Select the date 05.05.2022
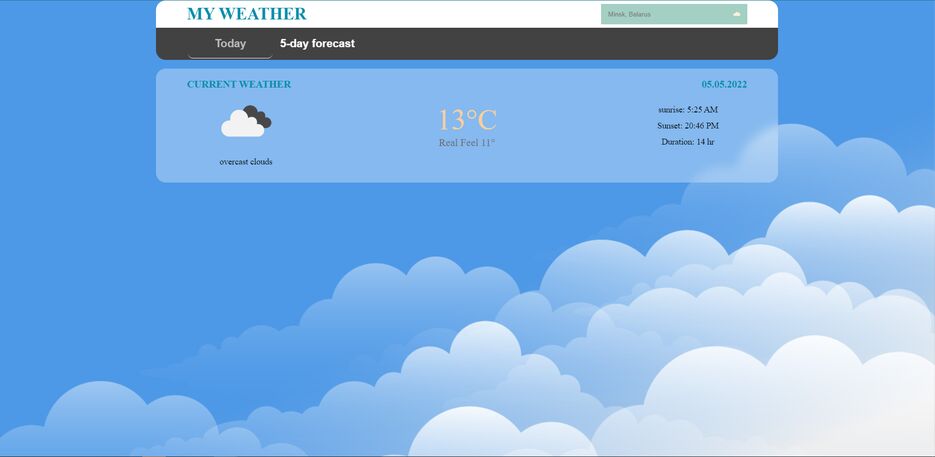 coord(724,85)
